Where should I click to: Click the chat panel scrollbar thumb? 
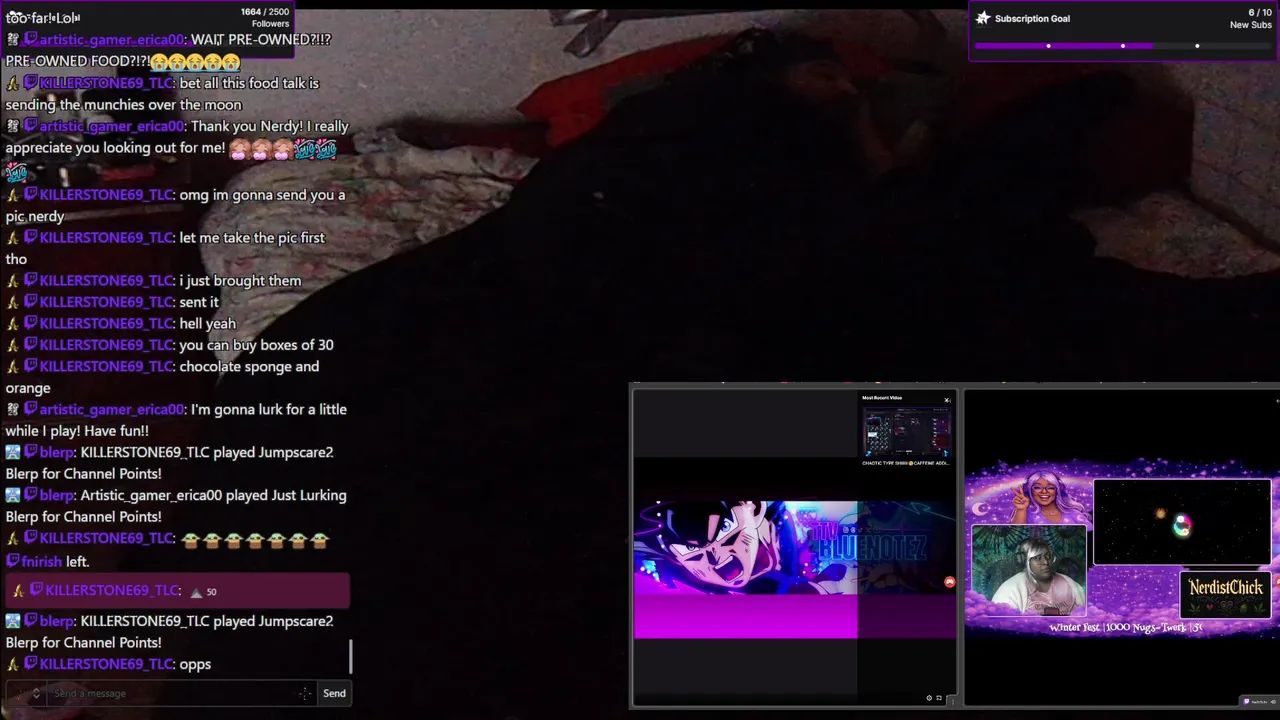pos(351,656)
